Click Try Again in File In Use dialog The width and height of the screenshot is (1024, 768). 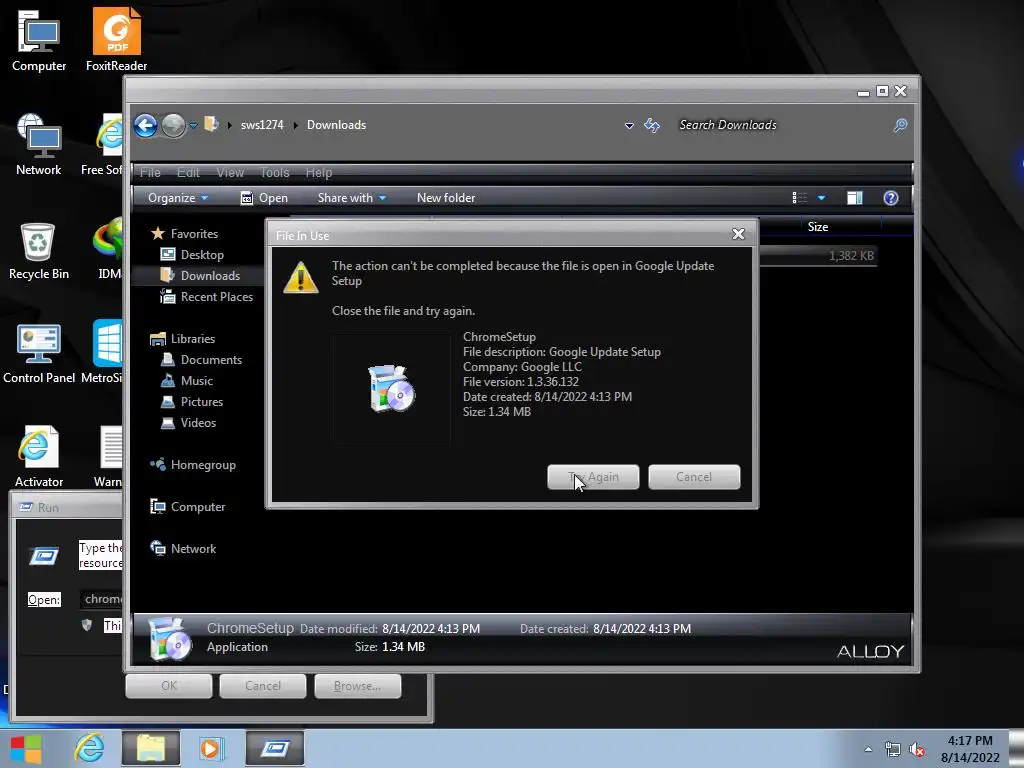[x=593, y=477]
